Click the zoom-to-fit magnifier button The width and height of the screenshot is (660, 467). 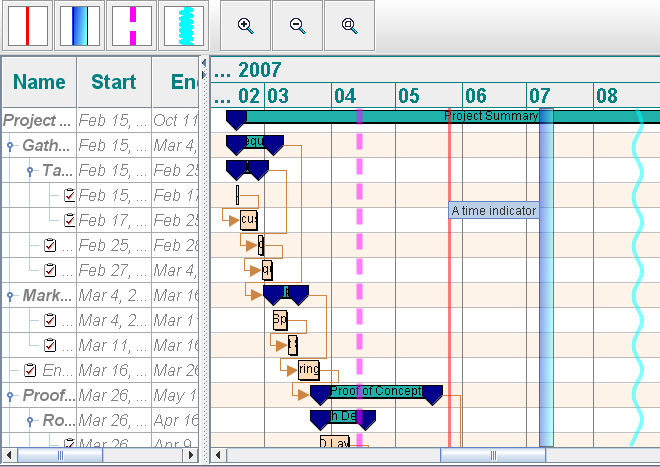click(350, 26)
